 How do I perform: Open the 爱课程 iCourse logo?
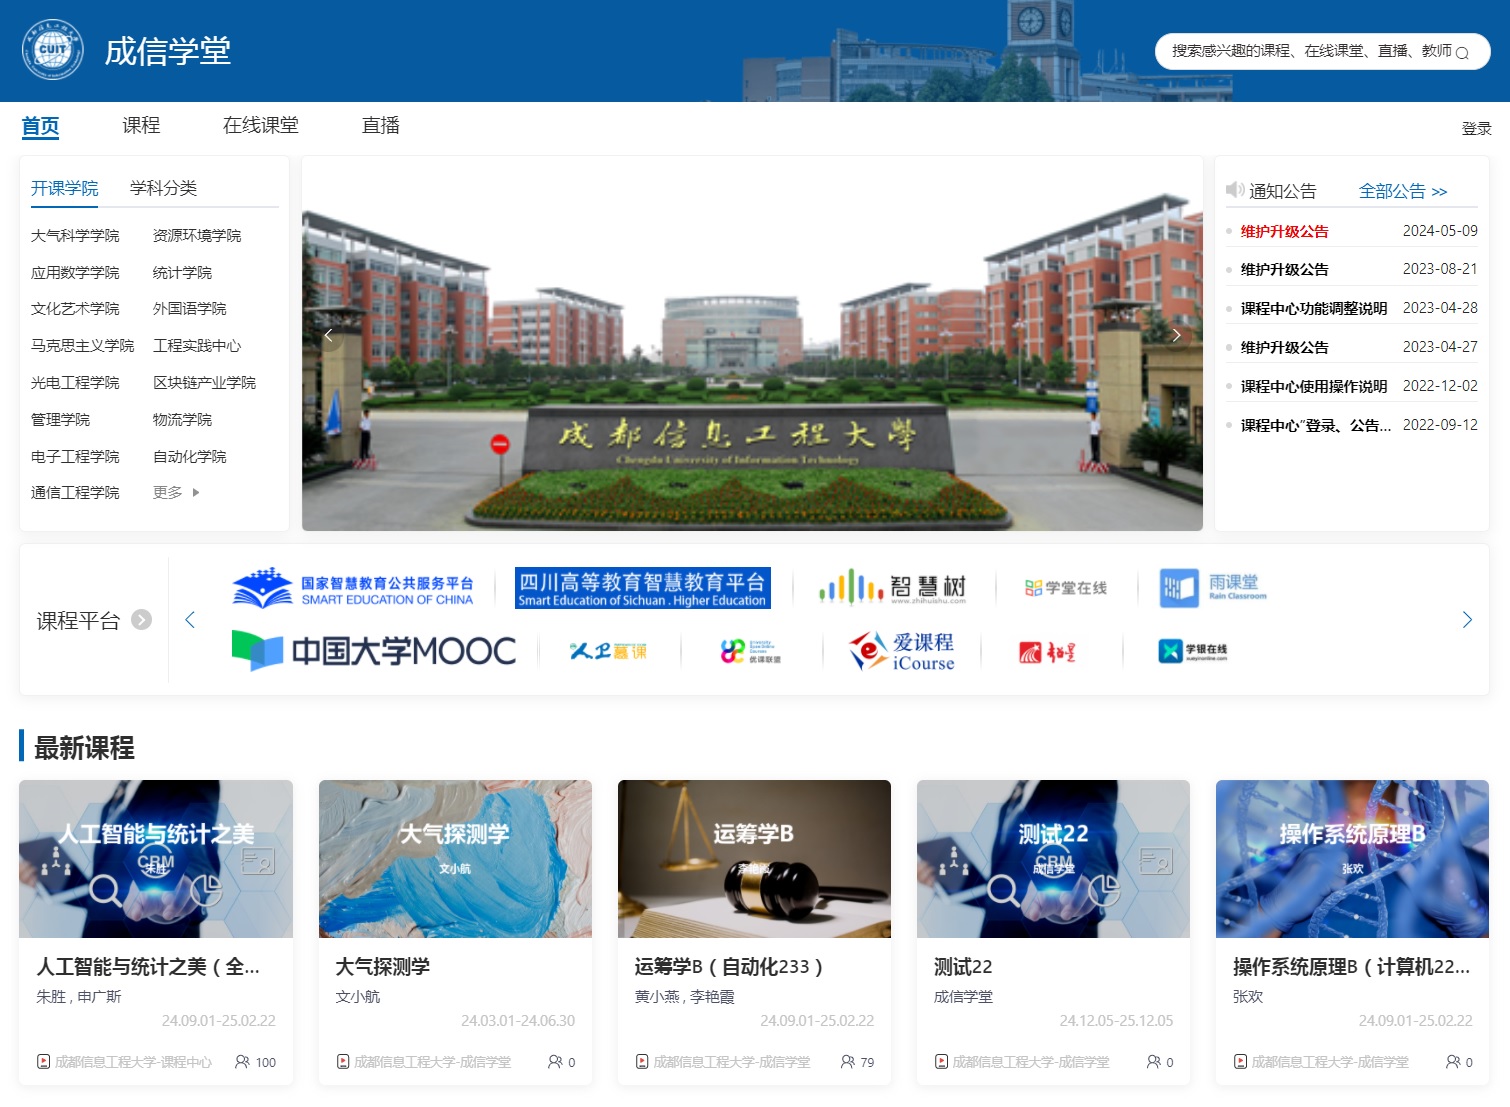(x=902, y=651)
